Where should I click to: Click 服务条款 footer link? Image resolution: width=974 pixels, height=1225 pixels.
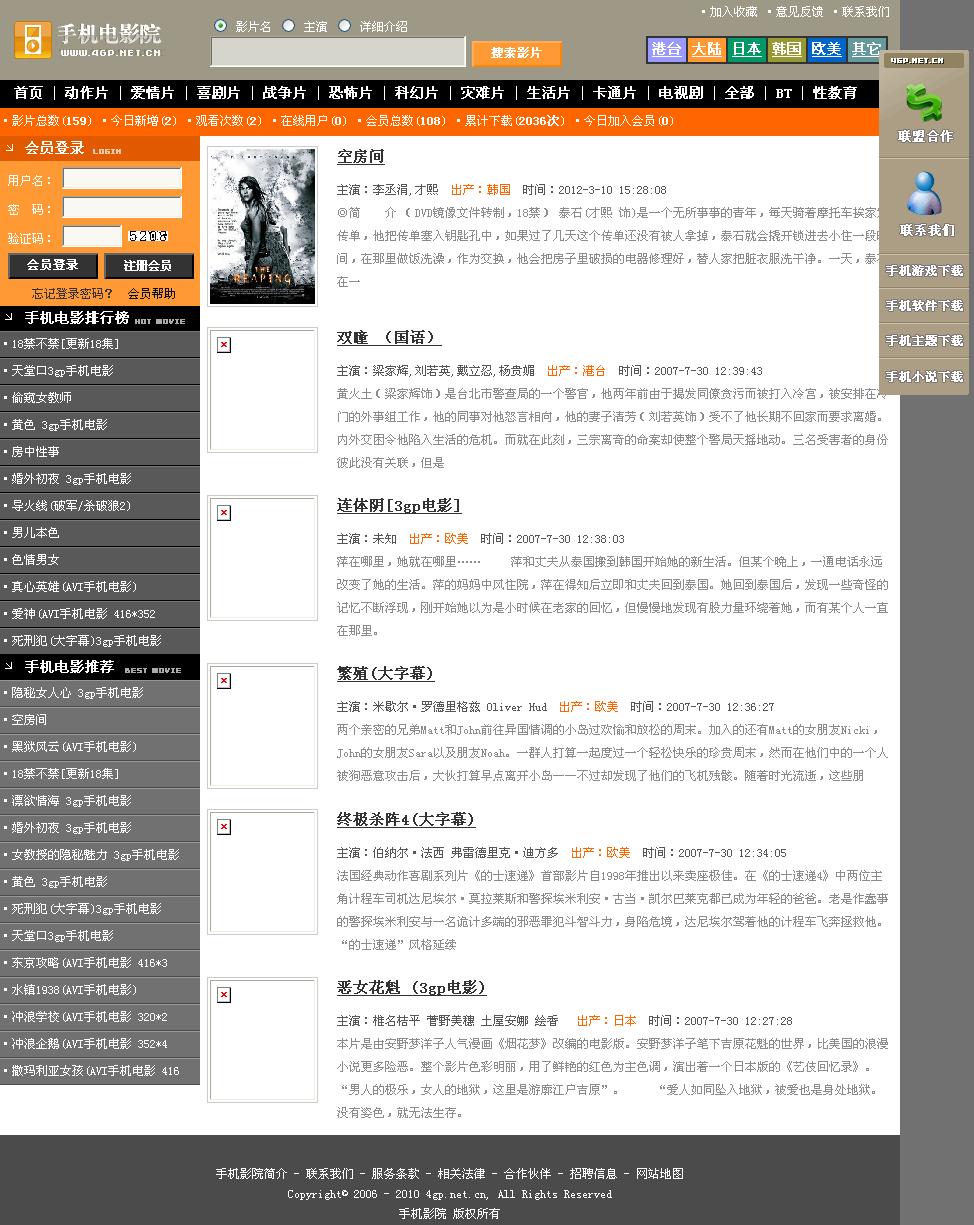pos(395,1174)
